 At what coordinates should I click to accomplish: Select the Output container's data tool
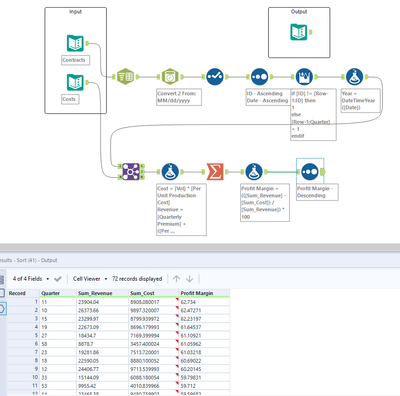tap(299, 32)
